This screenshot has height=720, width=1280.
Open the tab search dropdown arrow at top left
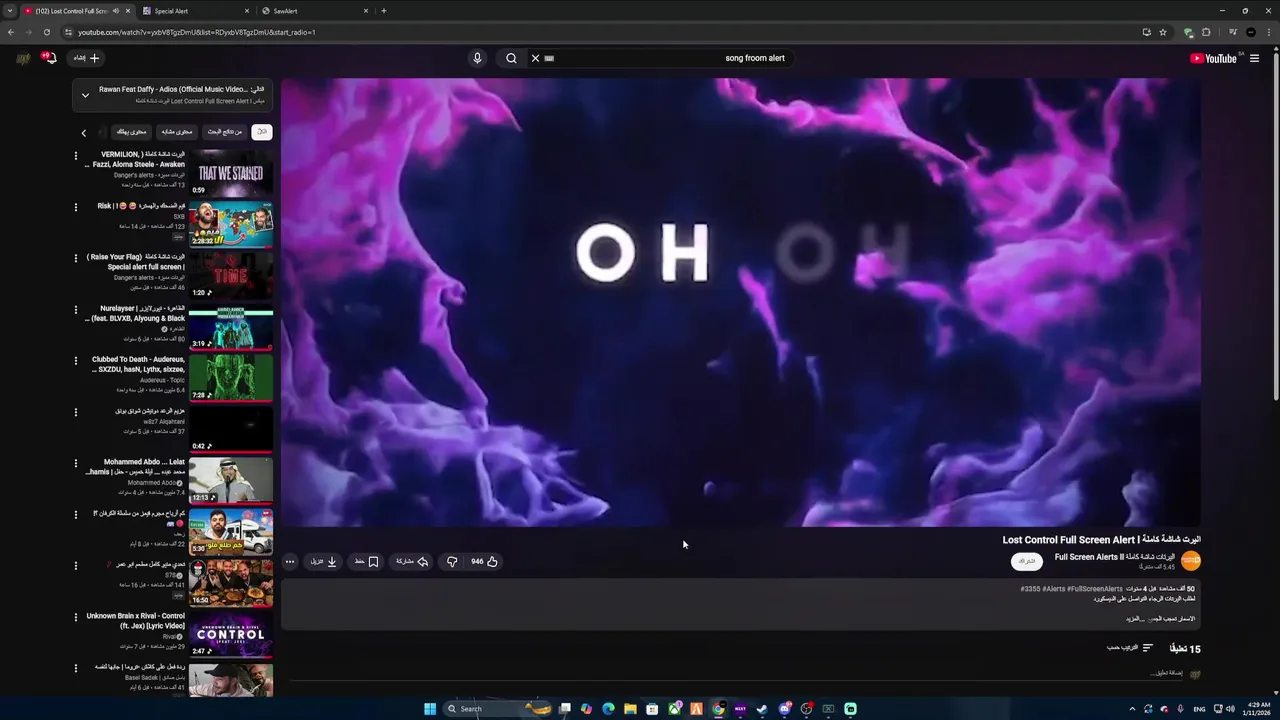(x=9, y=11)
